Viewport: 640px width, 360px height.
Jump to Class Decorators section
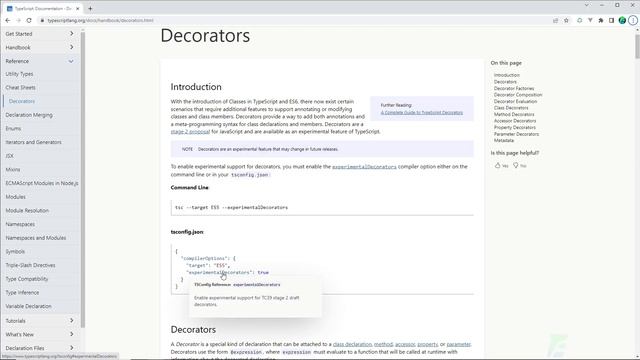click(511, 108)
